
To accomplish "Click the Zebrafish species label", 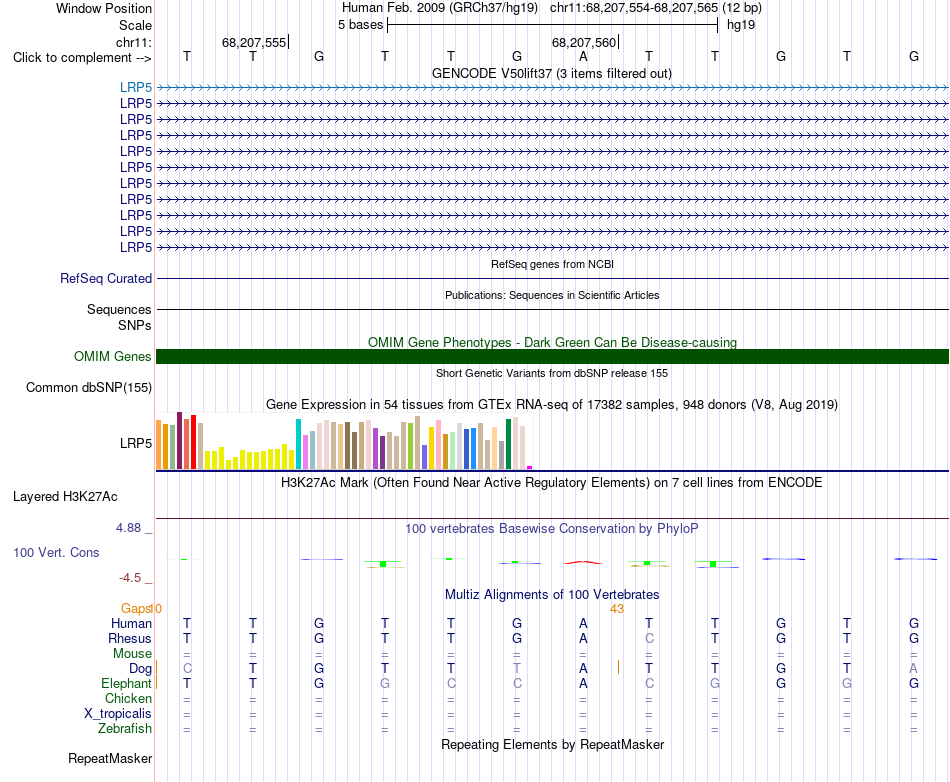I will coord(125,729).
